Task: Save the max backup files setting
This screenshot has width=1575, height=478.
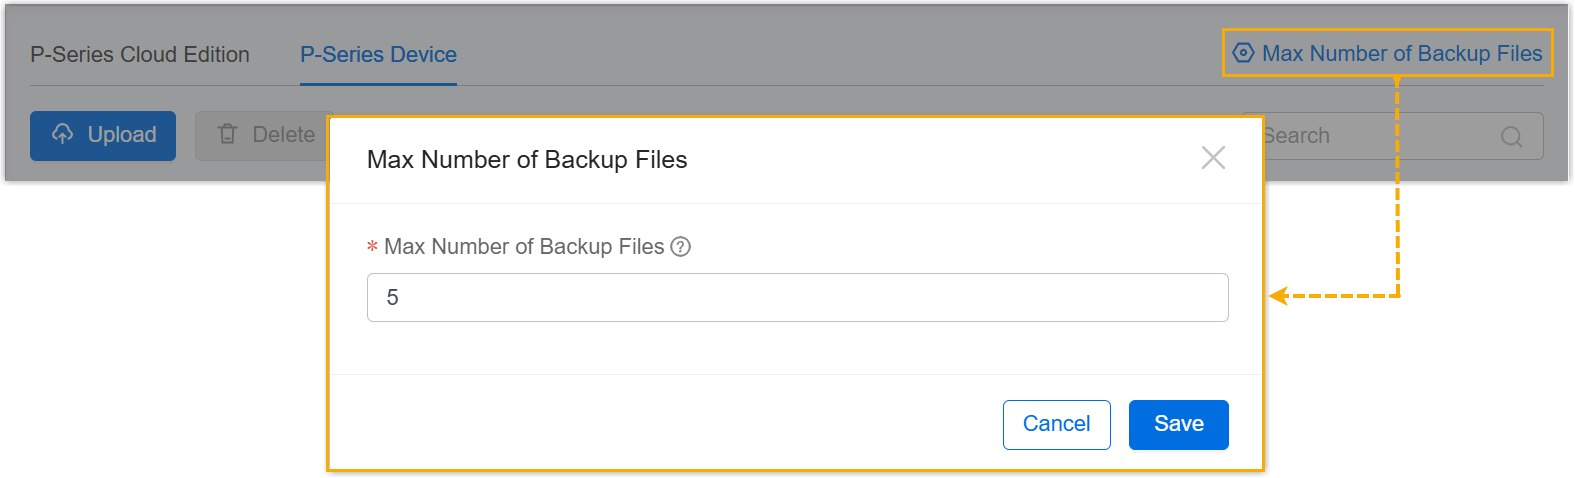Action: pyautogui.click(x=1178, y=424)
